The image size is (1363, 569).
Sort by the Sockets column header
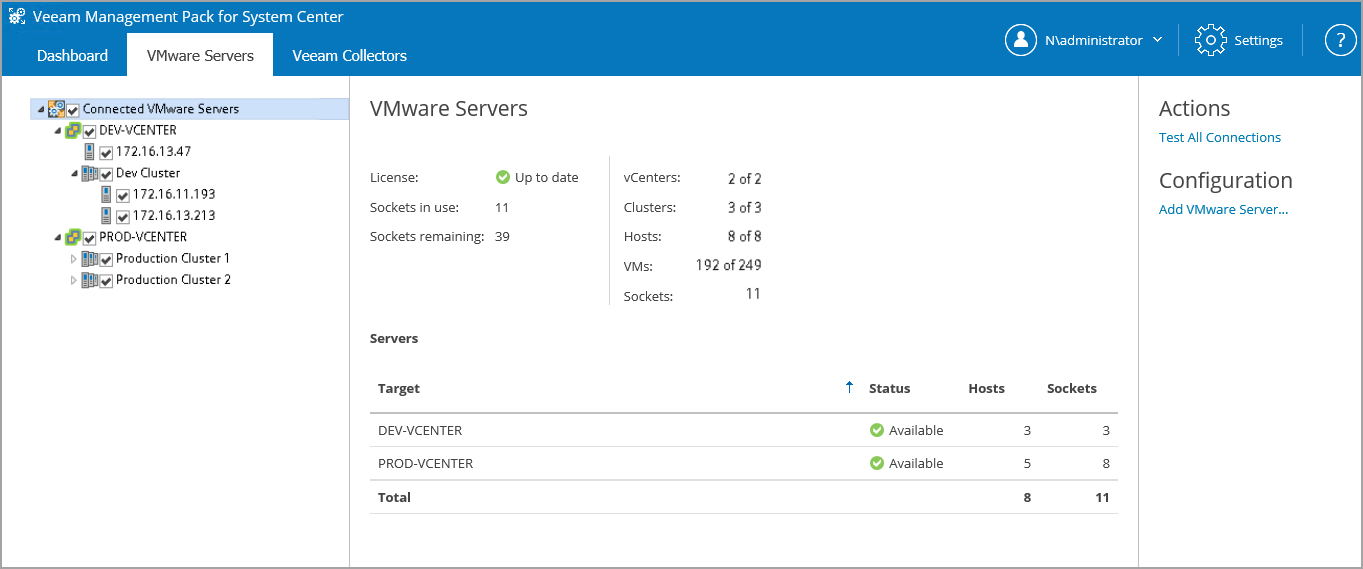tap(1071, 388)
